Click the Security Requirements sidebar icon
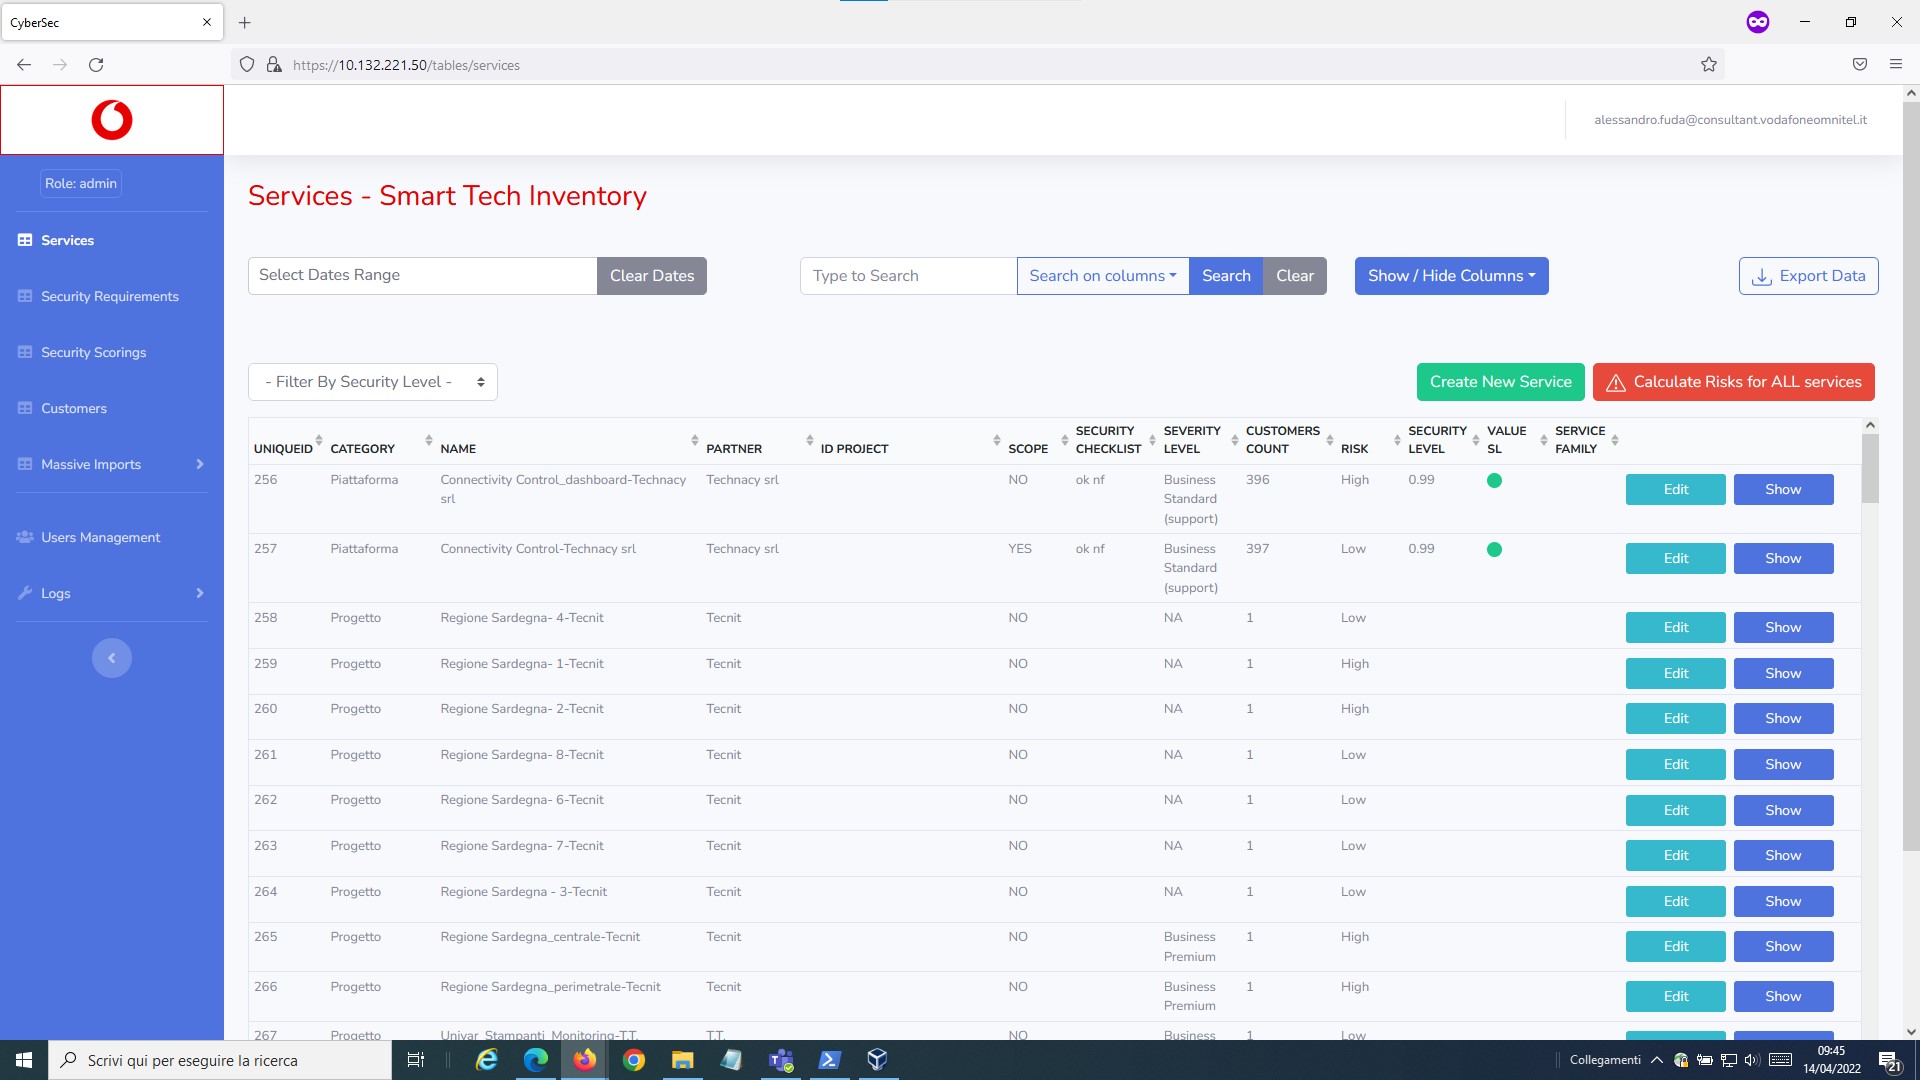The height and width of the screenshot is (1080, 1920). 25,296
